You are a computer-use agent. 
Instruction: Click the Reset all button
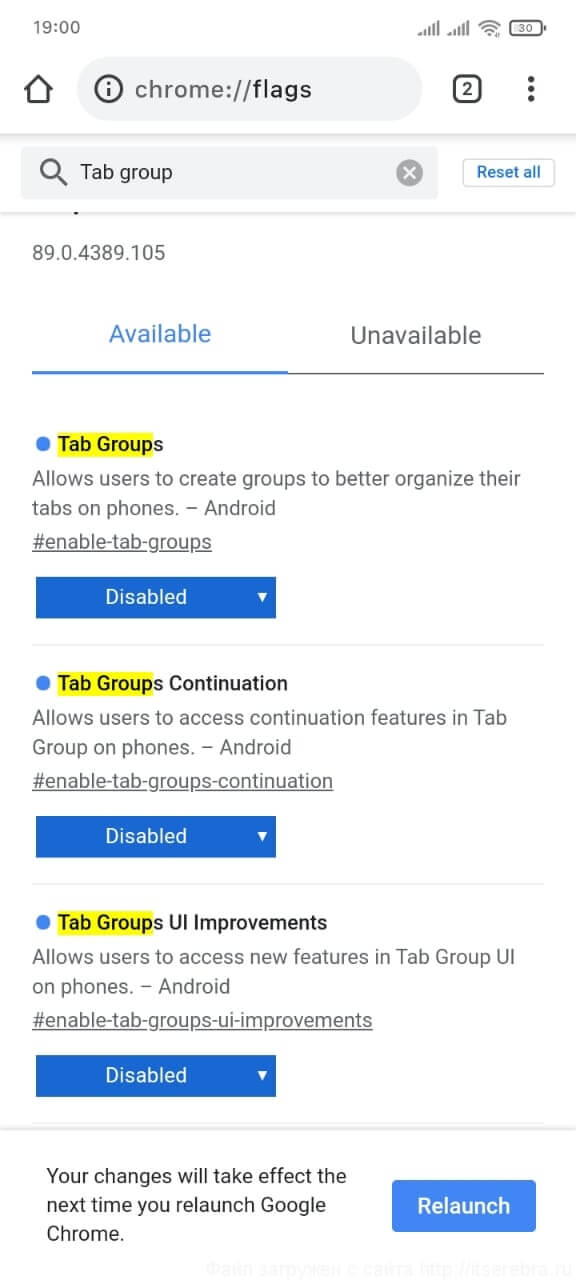pos(508,172)
